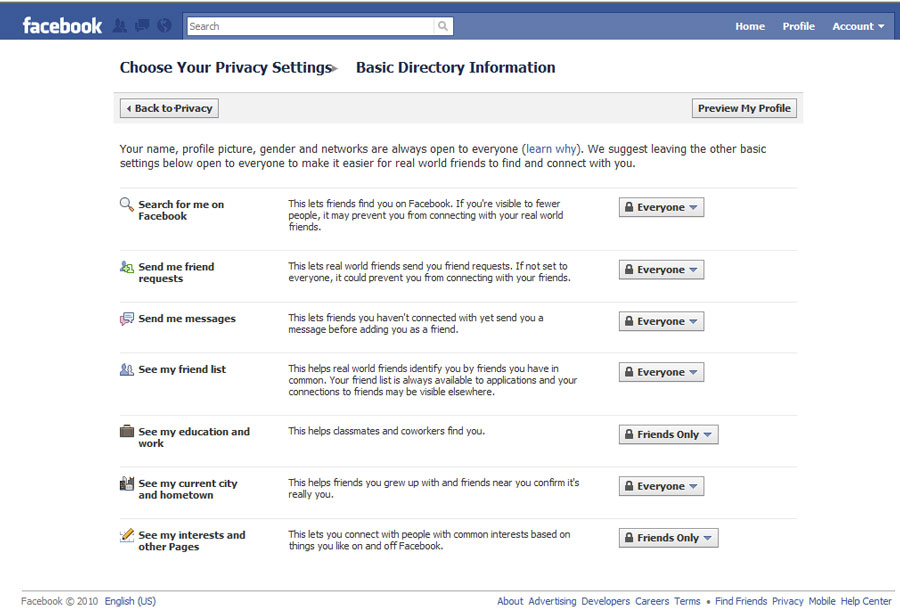This screenshot has height=614, width=900.
Task: Click the speech bubble icon beside Send me messages
Action: click(126, 318)
